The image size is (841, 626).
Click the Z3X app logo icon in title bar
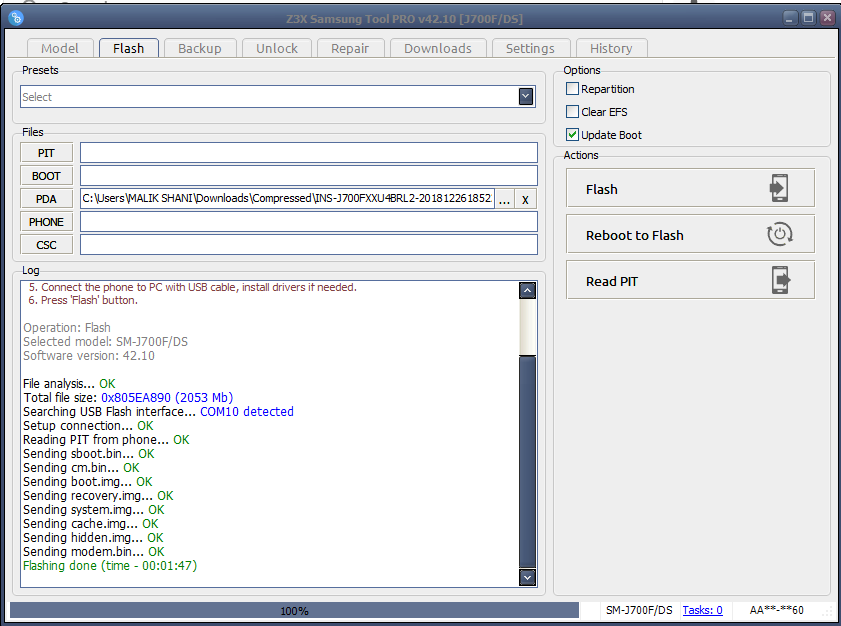(16, 18)
